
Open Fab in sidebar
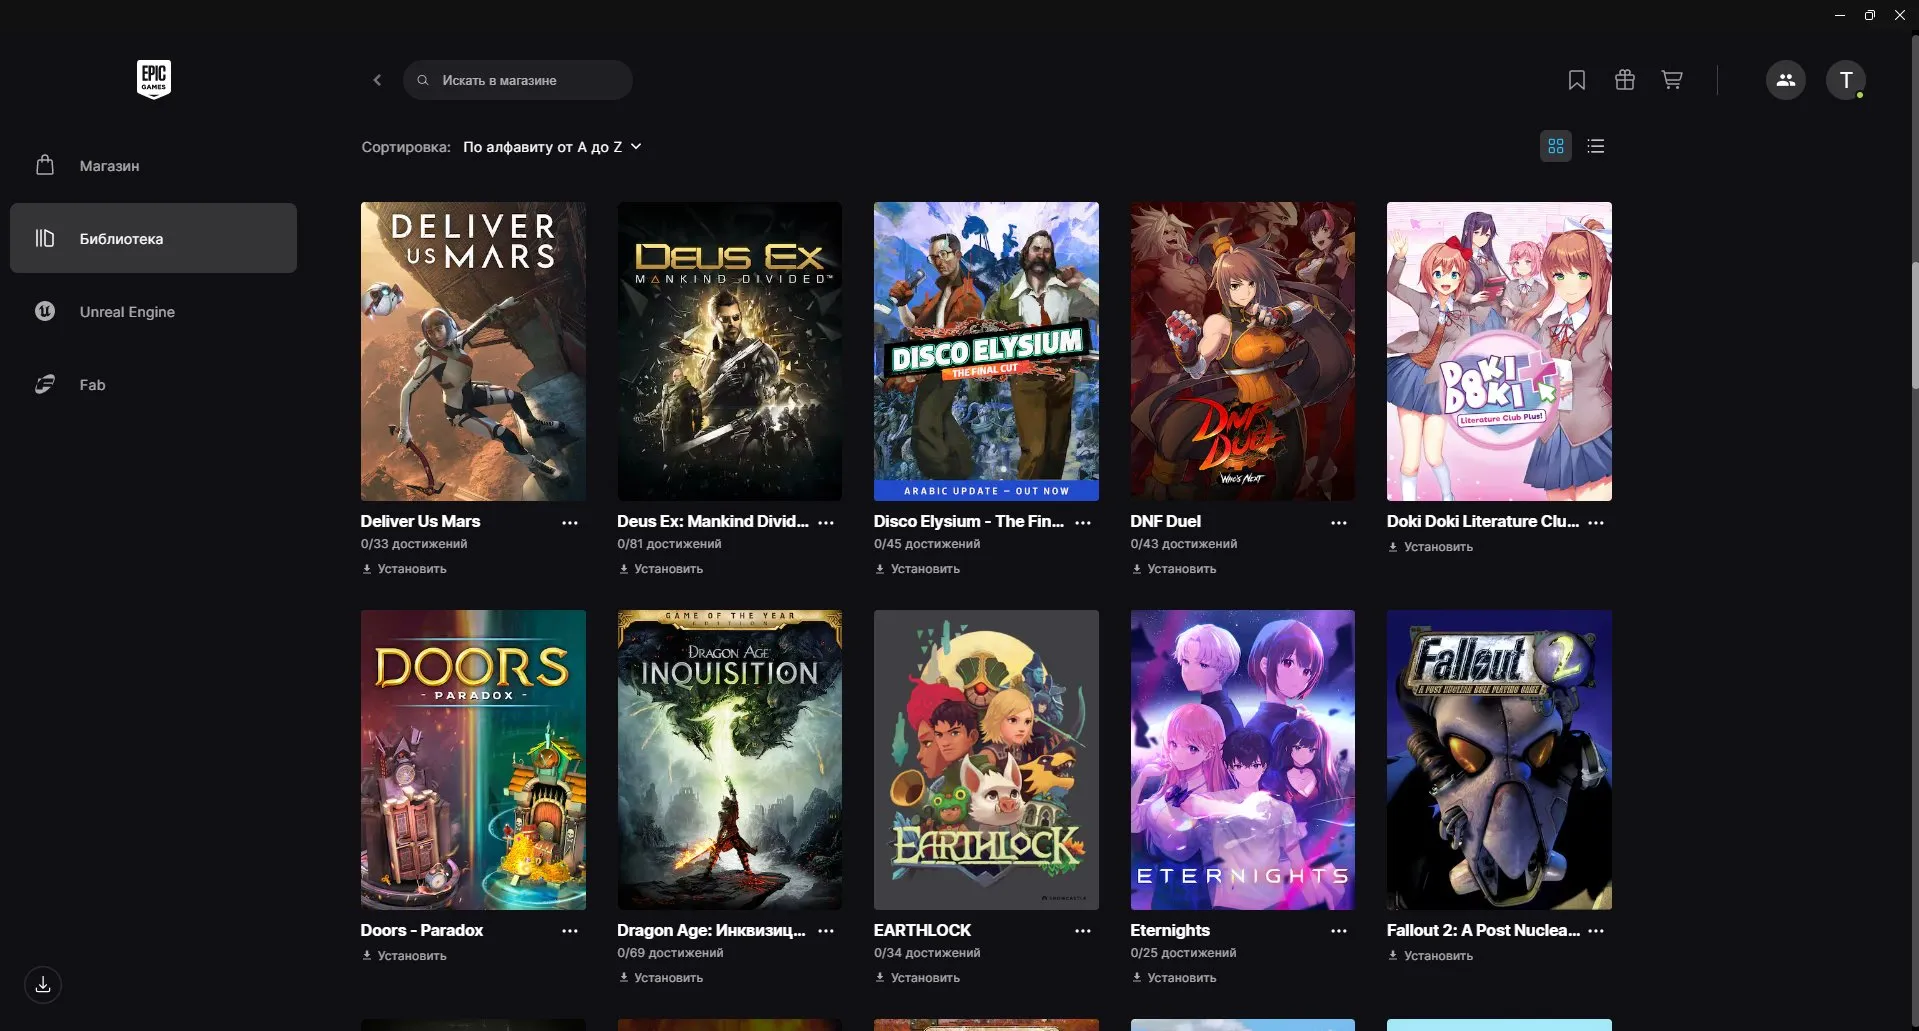tap(153, 384)
